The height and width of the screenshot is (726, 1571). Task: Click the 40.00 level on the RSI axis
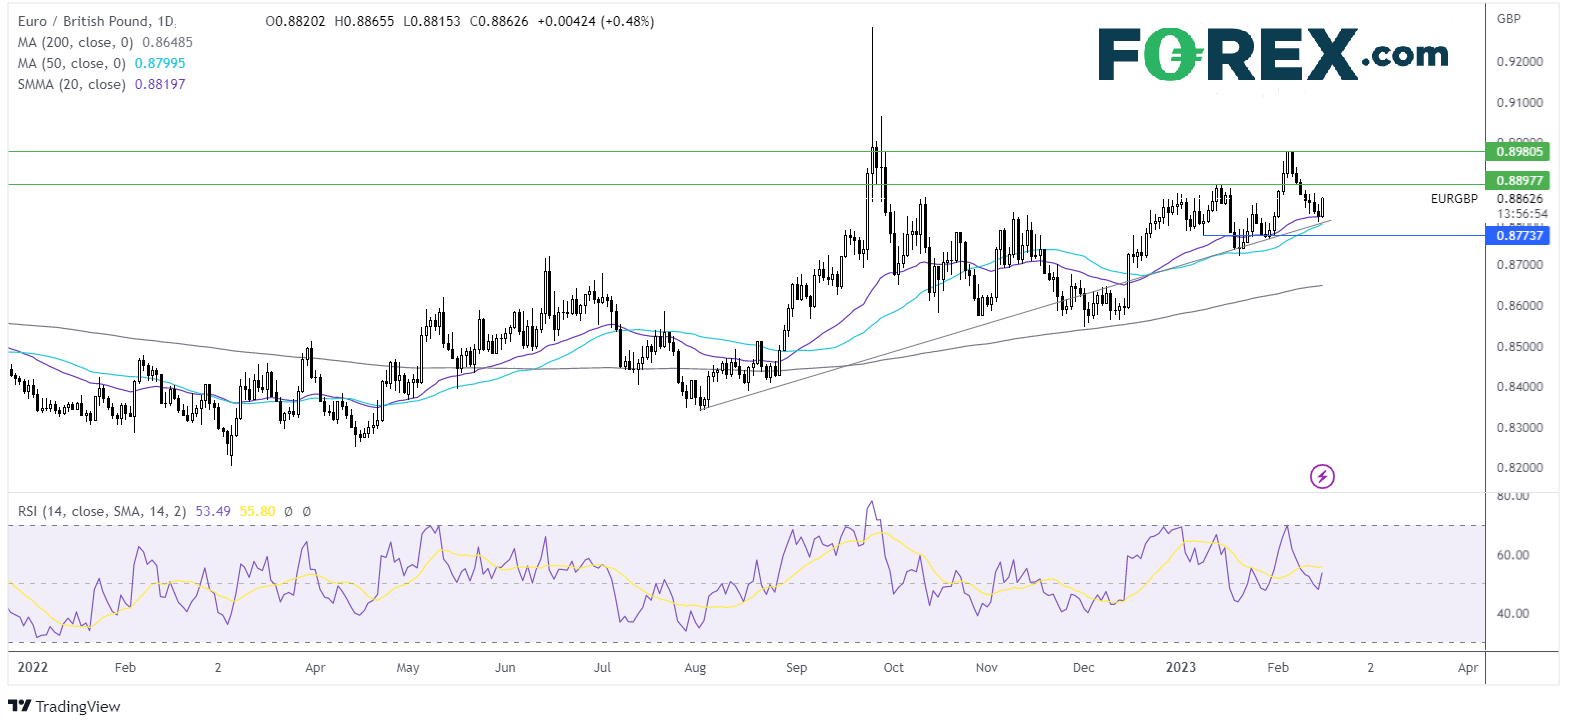tap(1513, 614)
